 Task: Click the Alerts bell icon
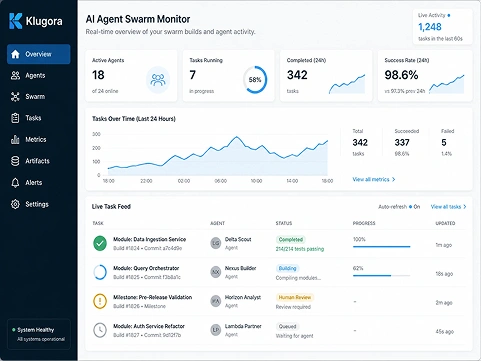tap(15, 183)
